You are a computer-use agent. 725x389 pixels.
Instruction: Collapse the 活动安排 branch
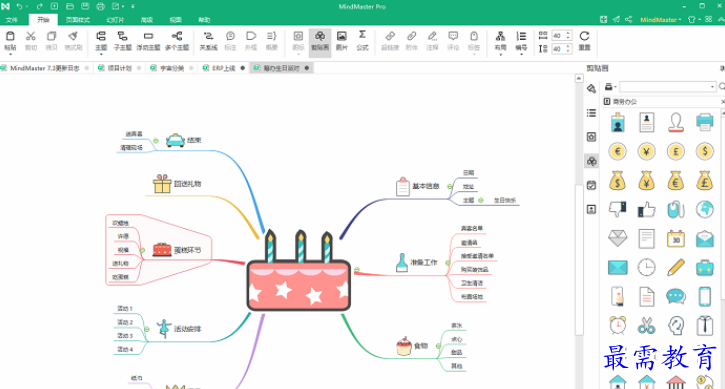(147, 329)
